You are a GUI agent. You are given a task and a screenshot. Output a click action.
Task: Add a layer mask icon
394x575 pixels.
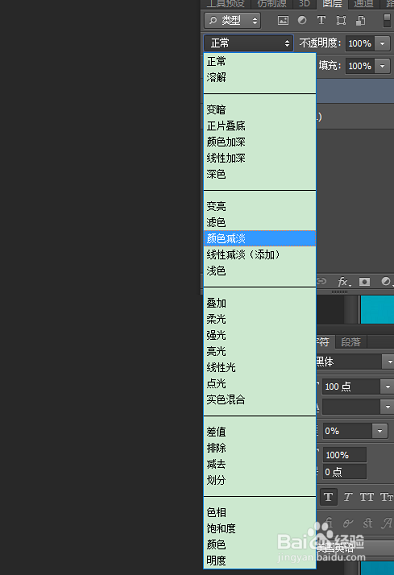(x=364, y=282)
